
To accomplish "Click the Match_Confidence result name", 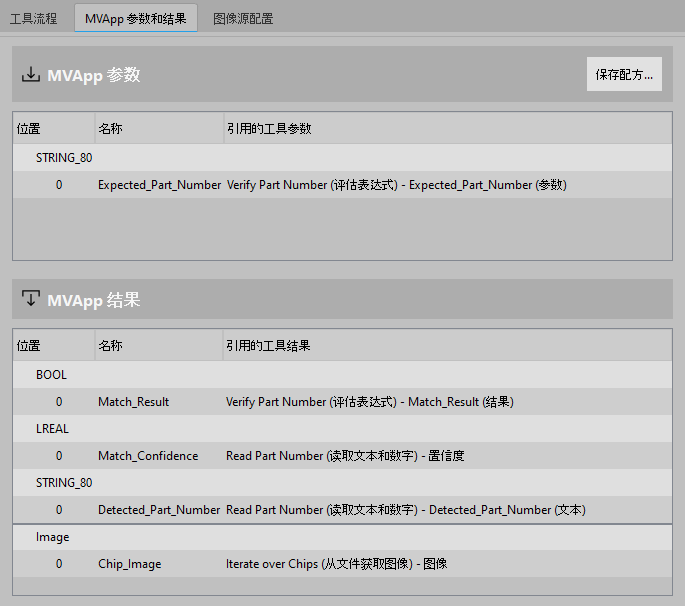I will [148, 456].
